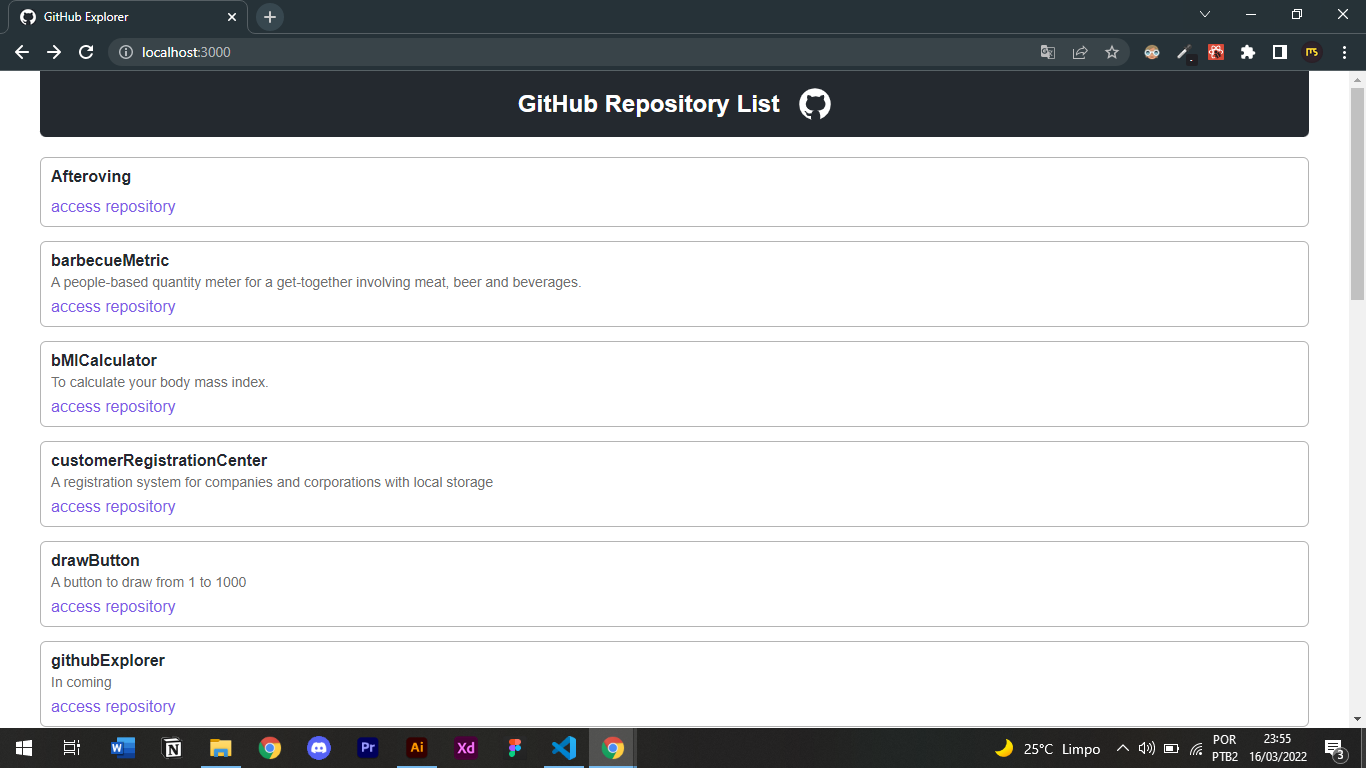Open Discord from the taskbar
The width and height of the screenshot is (1366, 768).
(x=319, y=748)
